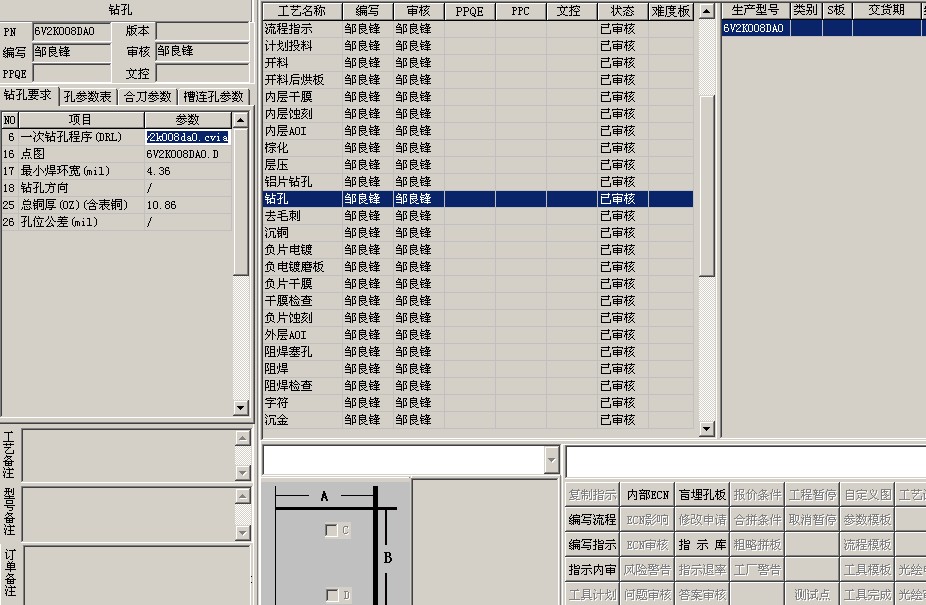Tick the D checkbox in the diagram

click(332, 595)
